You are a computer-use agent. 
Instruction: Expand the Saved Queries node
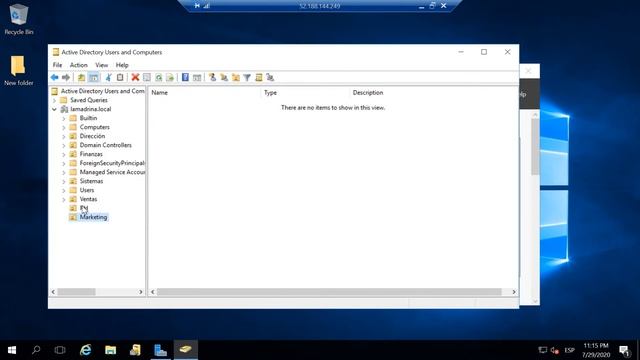pyautogui.click(x=54, y=100)
